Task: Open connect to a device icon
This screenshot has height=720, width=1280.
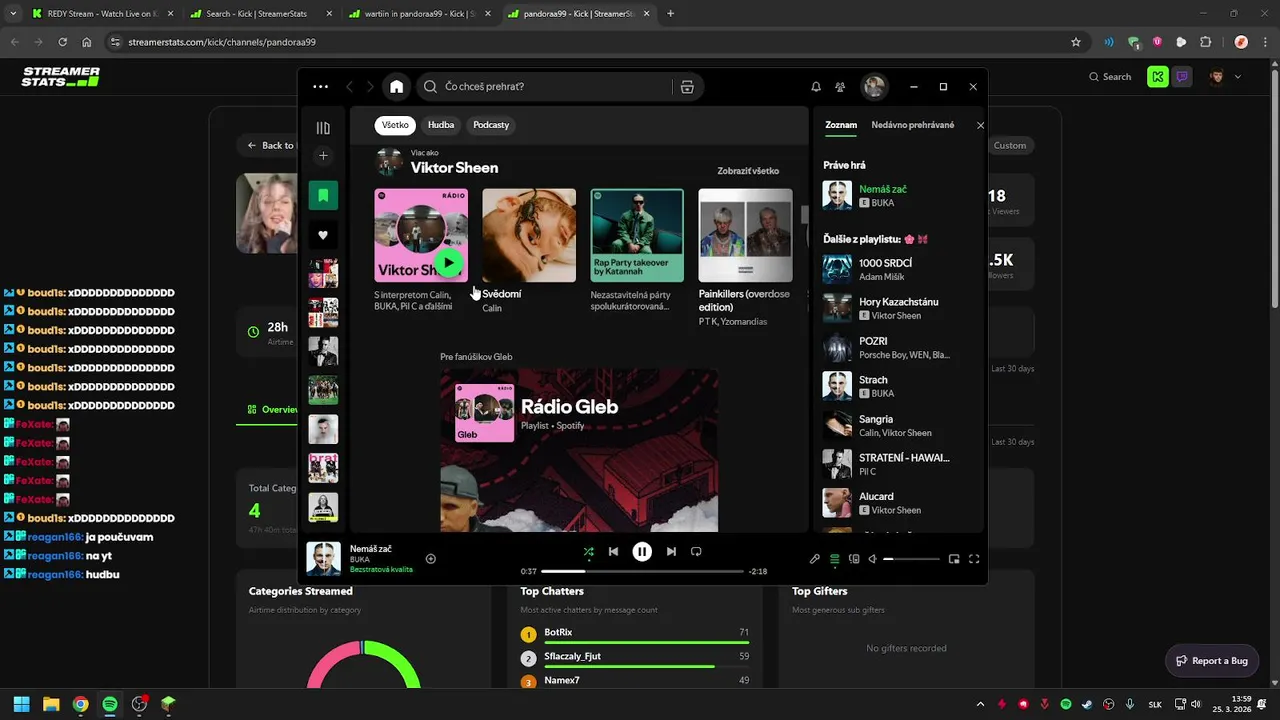Action: pyautogui.click(x=854, y=559)
